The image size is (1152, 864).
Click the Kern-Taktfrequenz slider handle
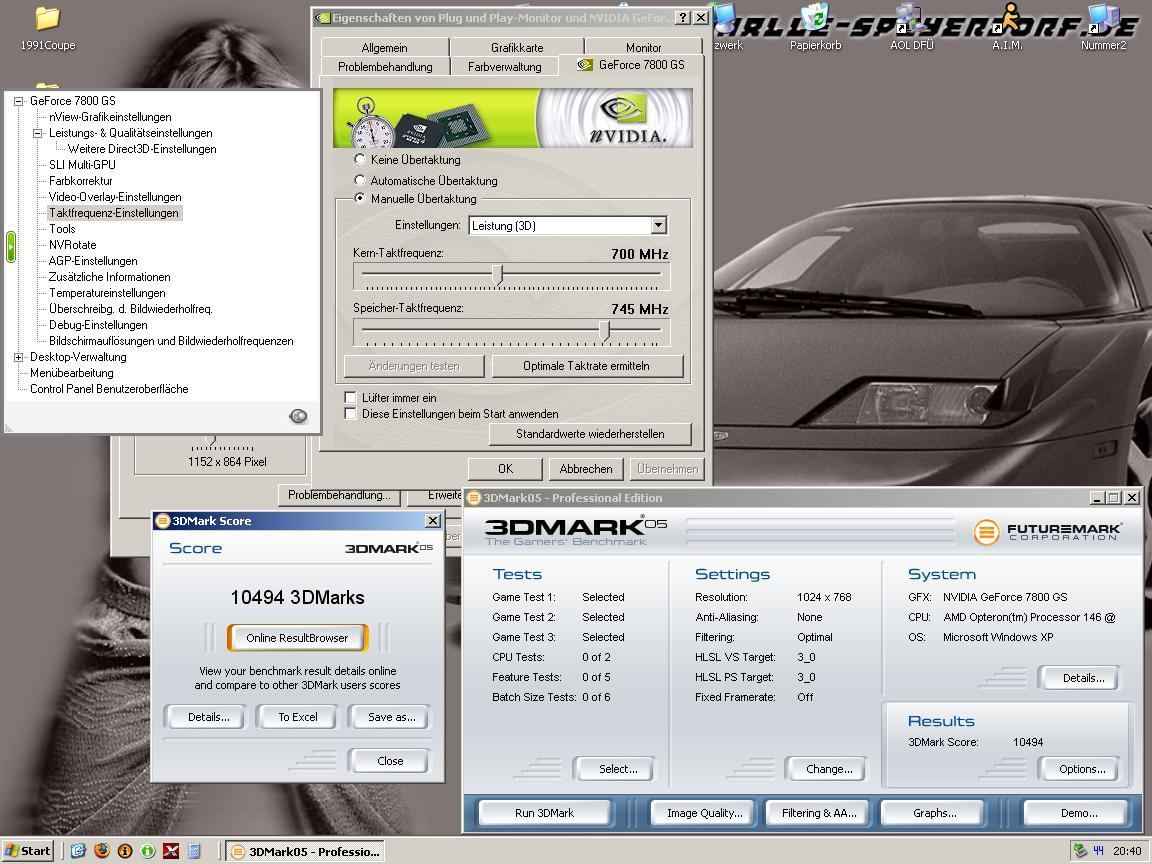pos(498,274)
